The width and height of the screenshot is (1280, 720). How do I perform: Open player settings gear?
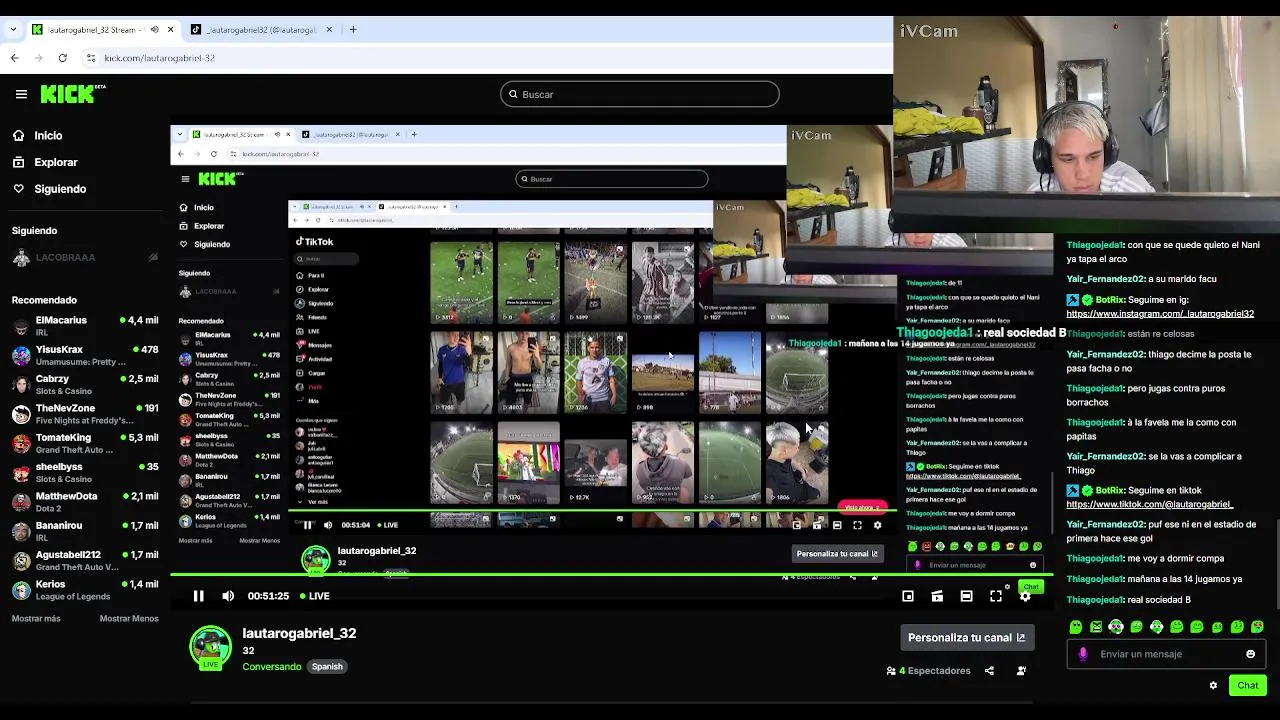tap(1025, 597)
